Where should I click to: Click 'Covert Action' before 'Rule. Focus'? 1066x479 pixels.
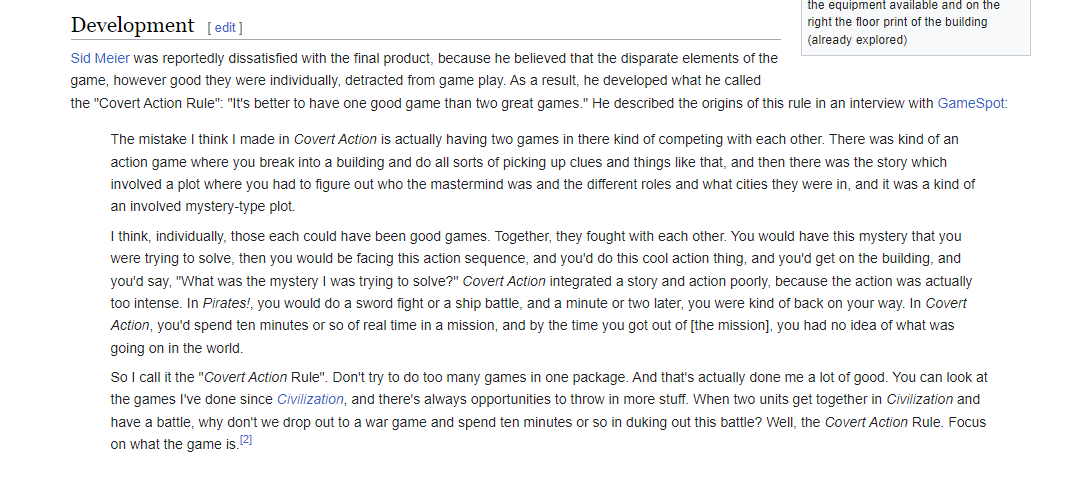[x=866, y=422]
